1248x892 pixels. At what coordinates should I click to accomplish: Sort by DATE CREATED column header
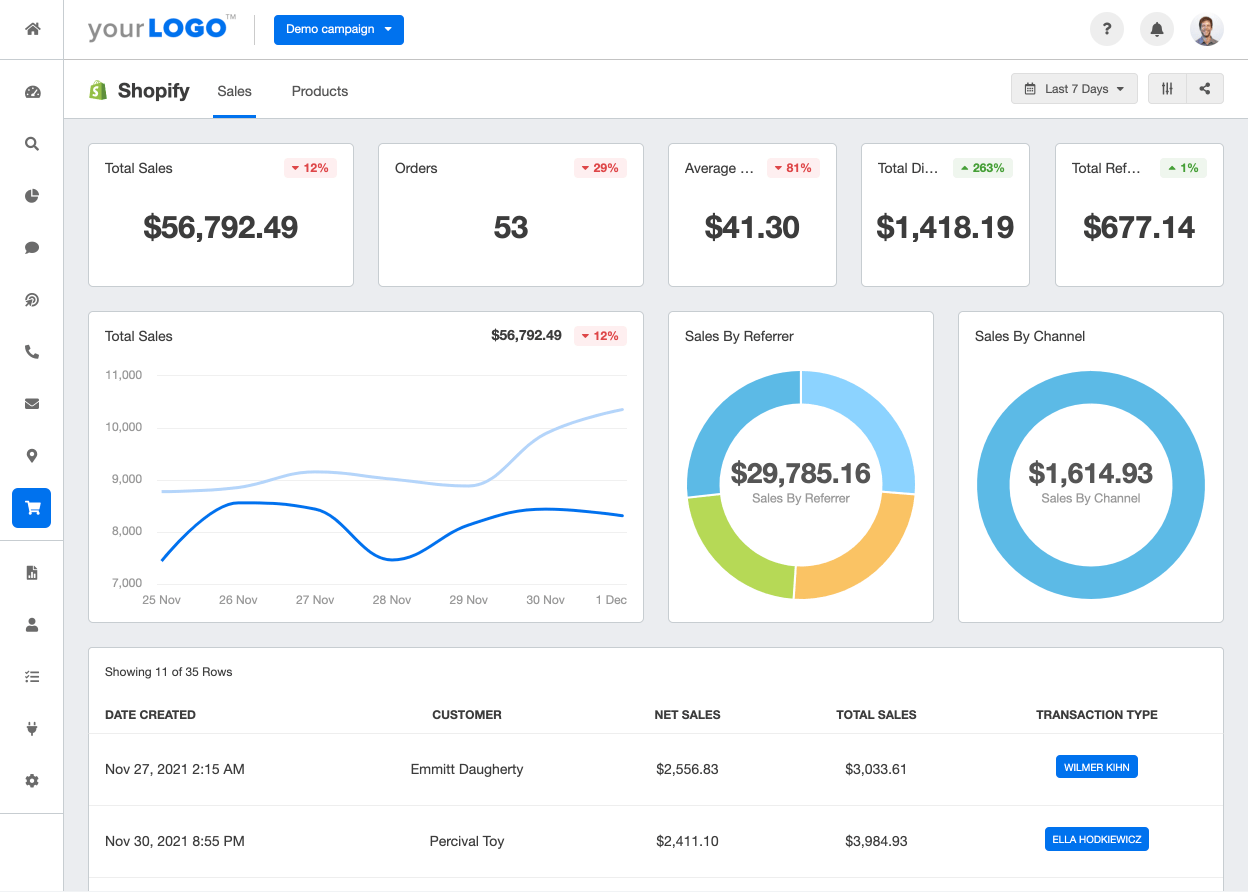pos(150,715)
